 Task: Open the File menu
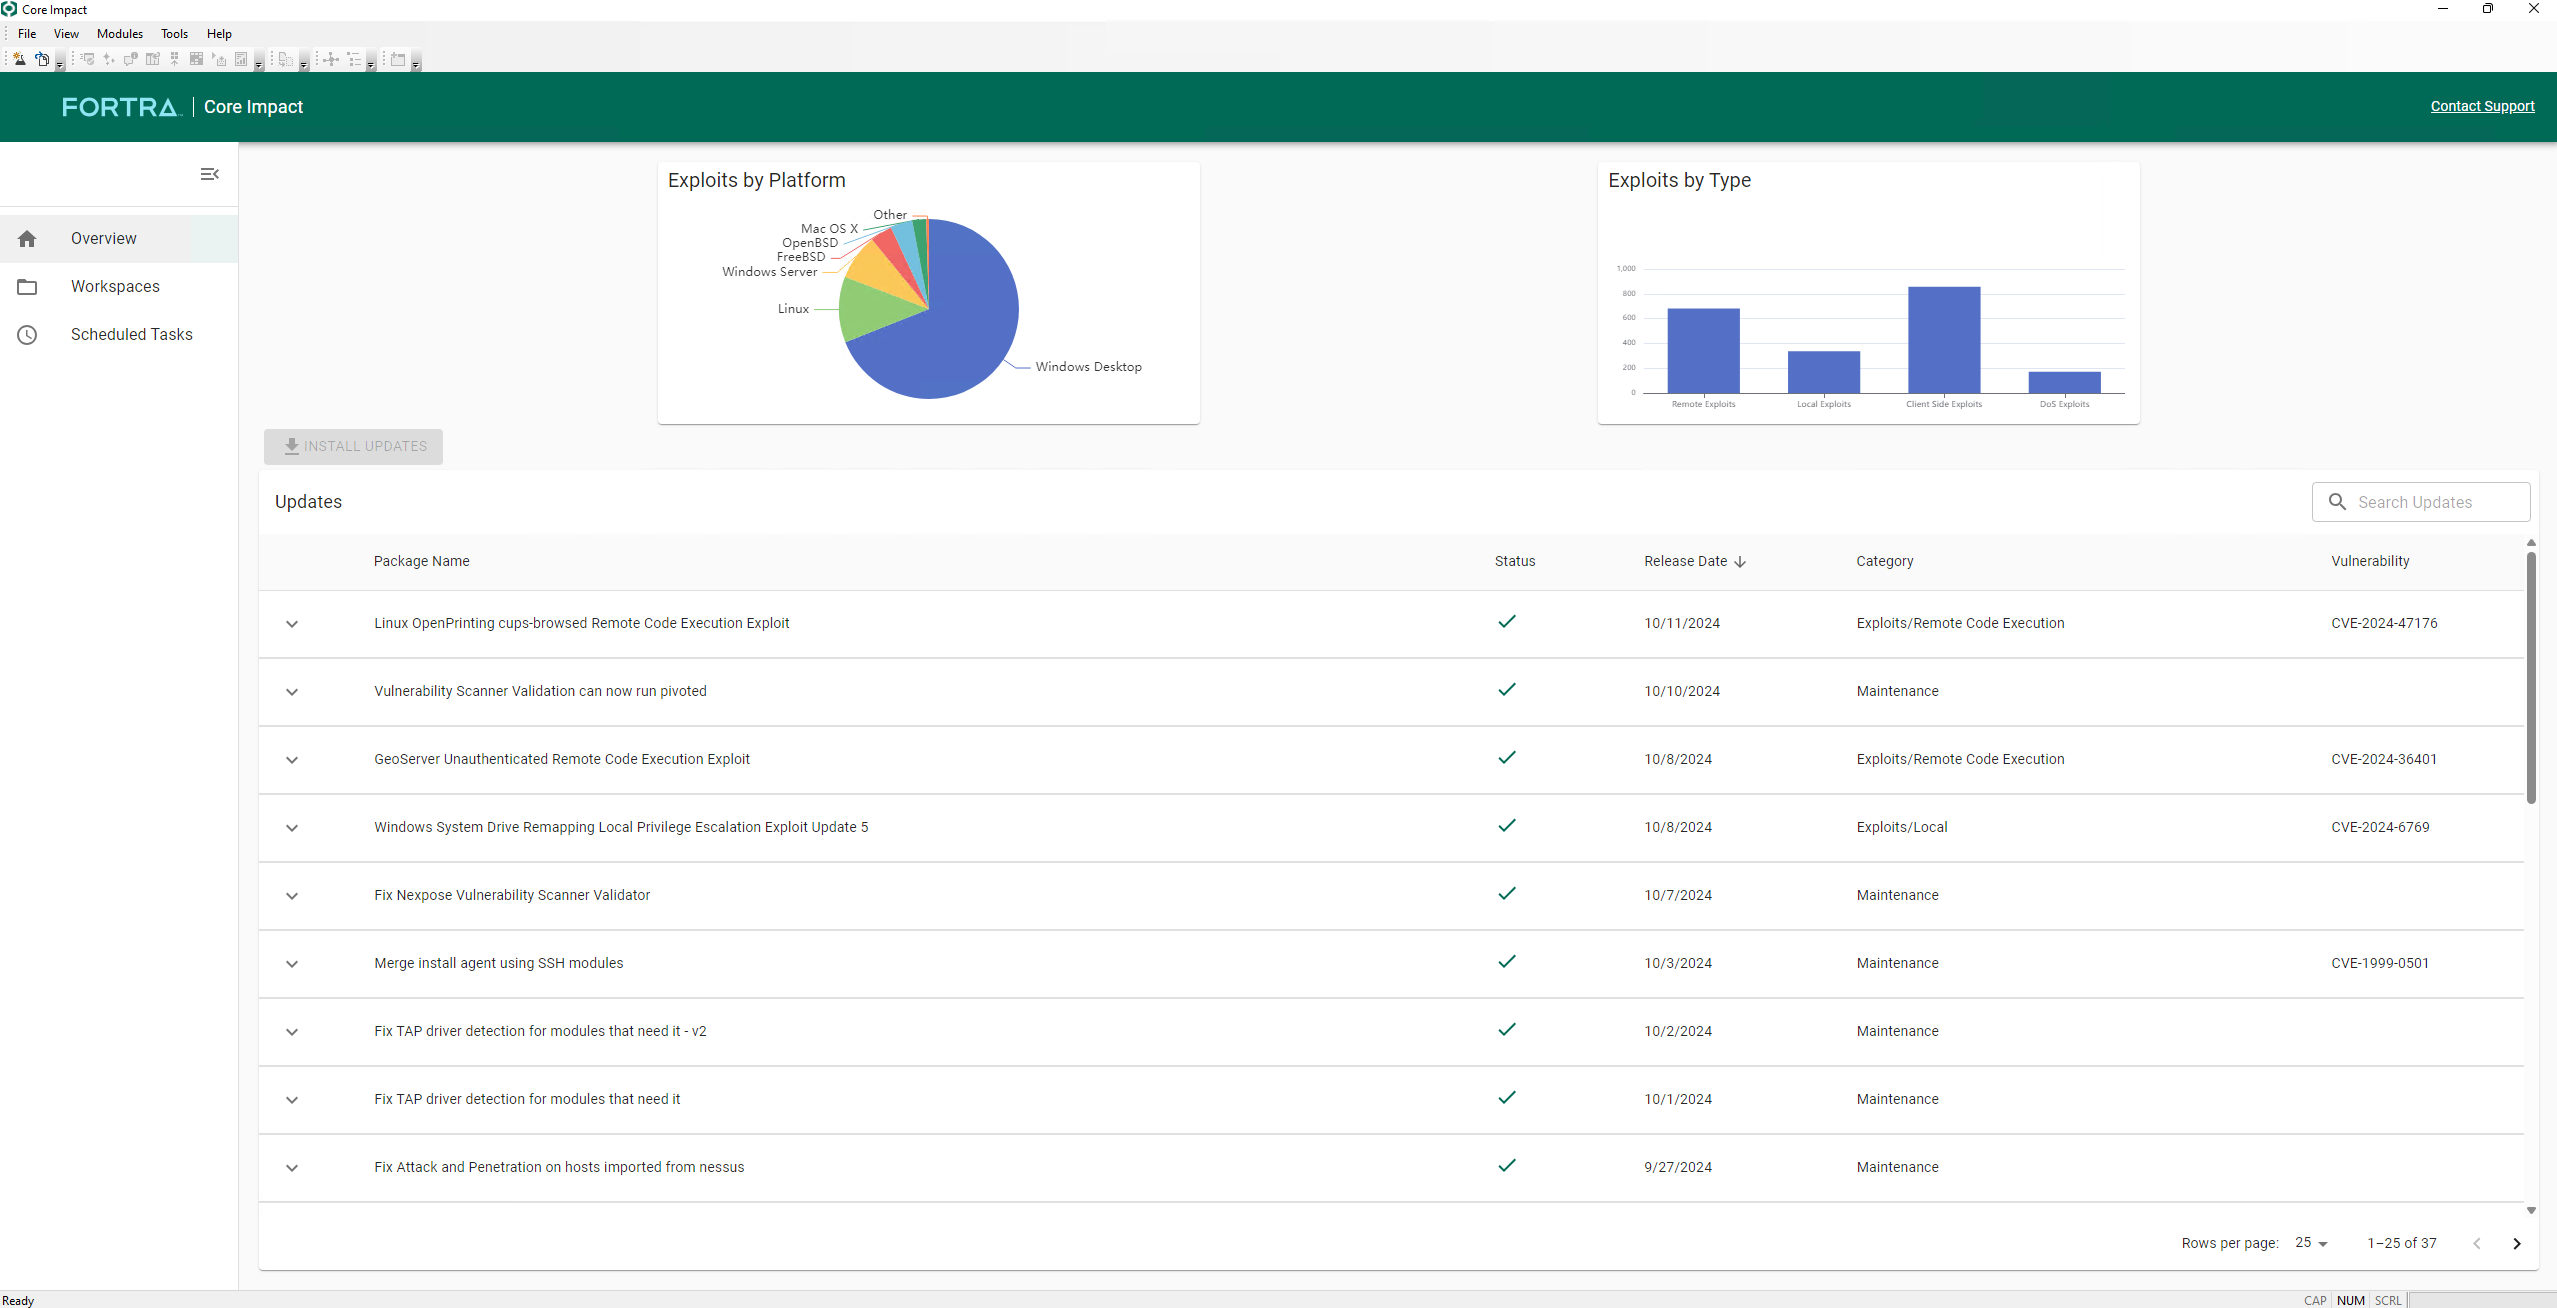tap(27, 34)
